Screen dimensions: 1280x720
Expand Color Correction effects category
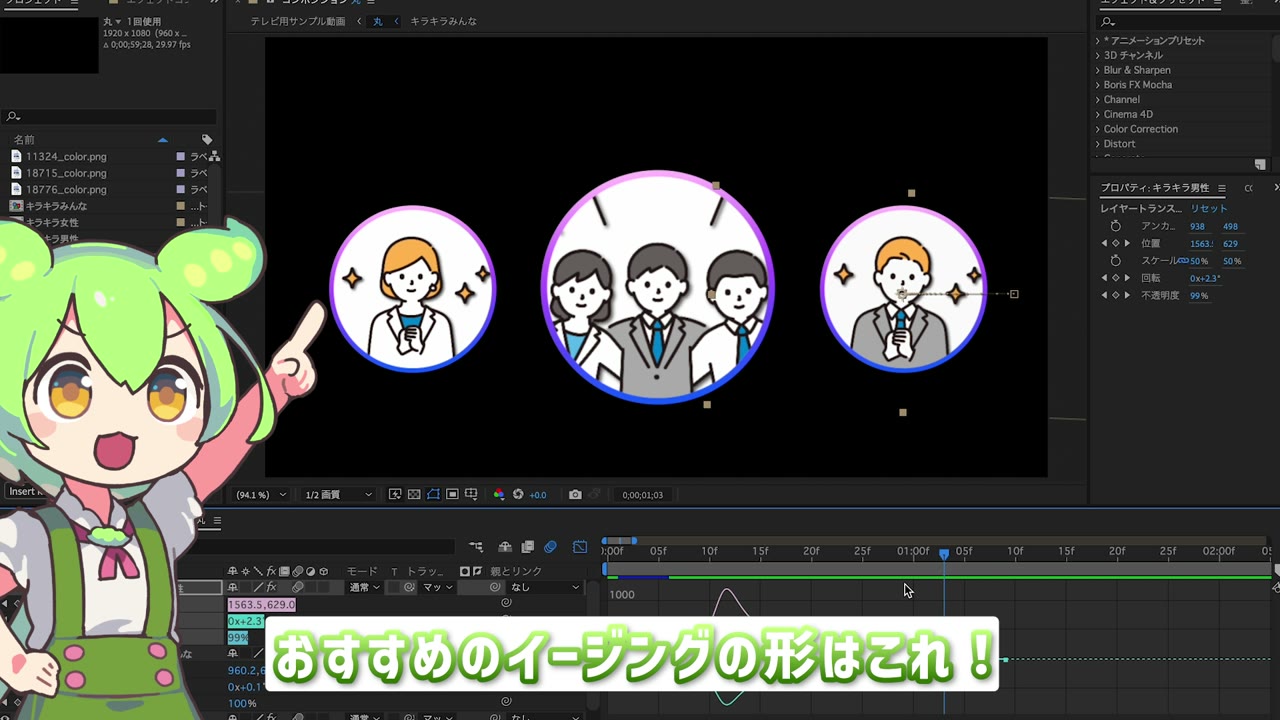point(1098,129)
